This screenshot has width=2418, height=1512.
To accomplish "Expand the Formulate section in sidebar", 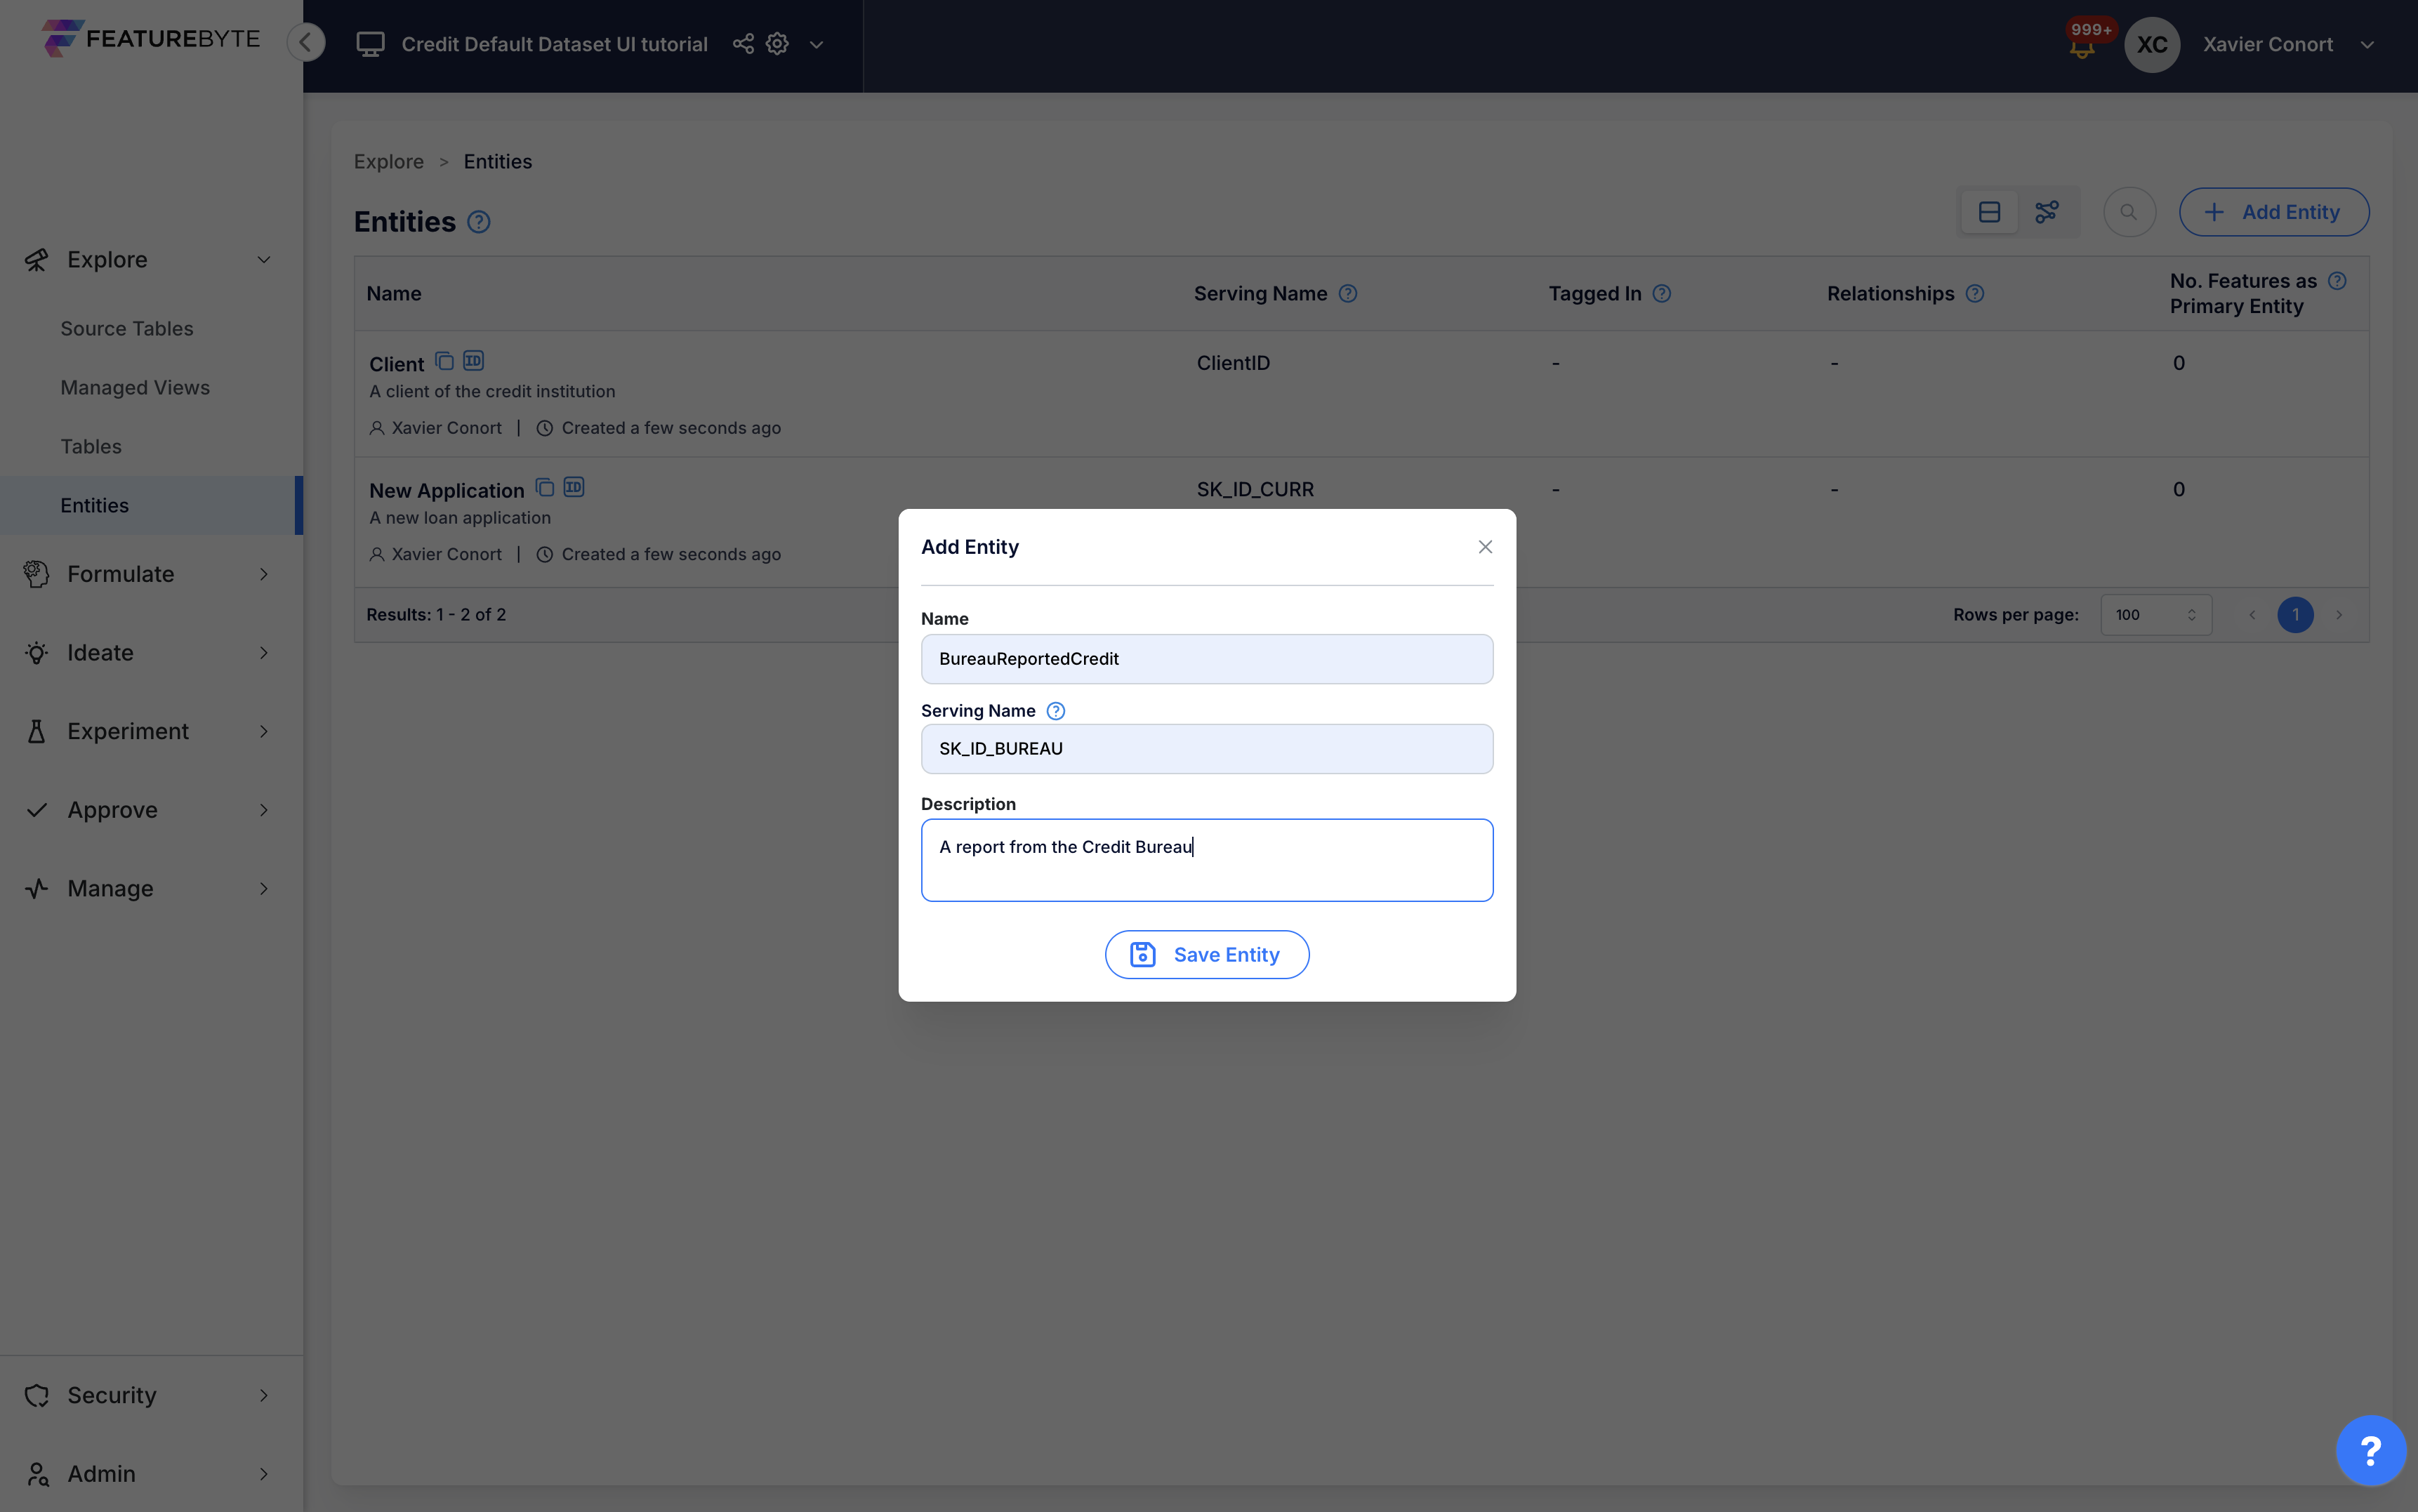I will pos(263,574).
